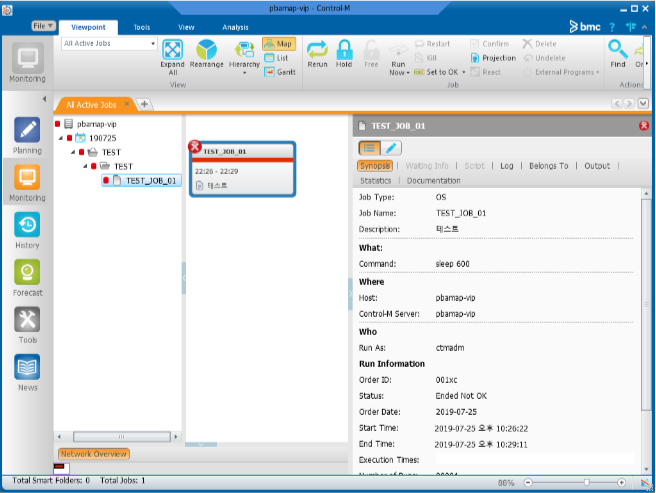Screen dimensions: 656x493
Task: Open the Log tab in job details
Action: 506,166
